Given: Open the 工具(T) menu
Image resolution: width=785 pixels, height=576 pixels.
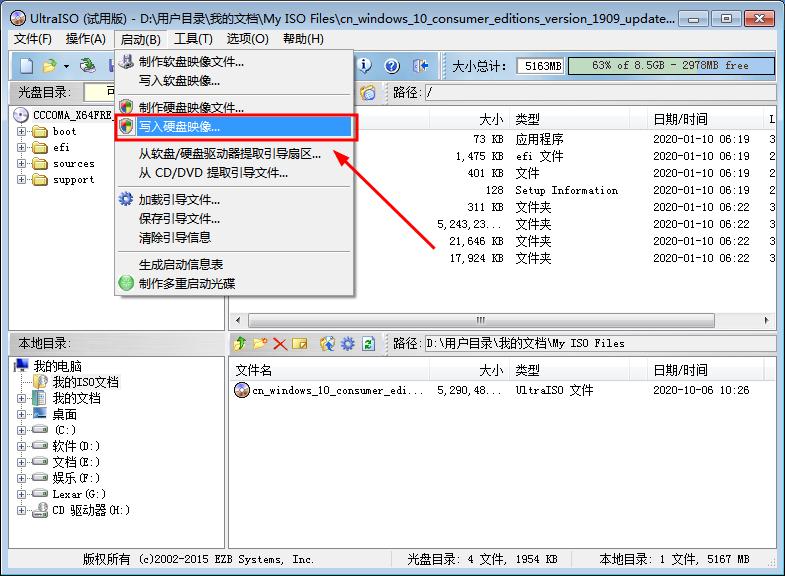Looking at the screenshot, I should click(193, 39).
